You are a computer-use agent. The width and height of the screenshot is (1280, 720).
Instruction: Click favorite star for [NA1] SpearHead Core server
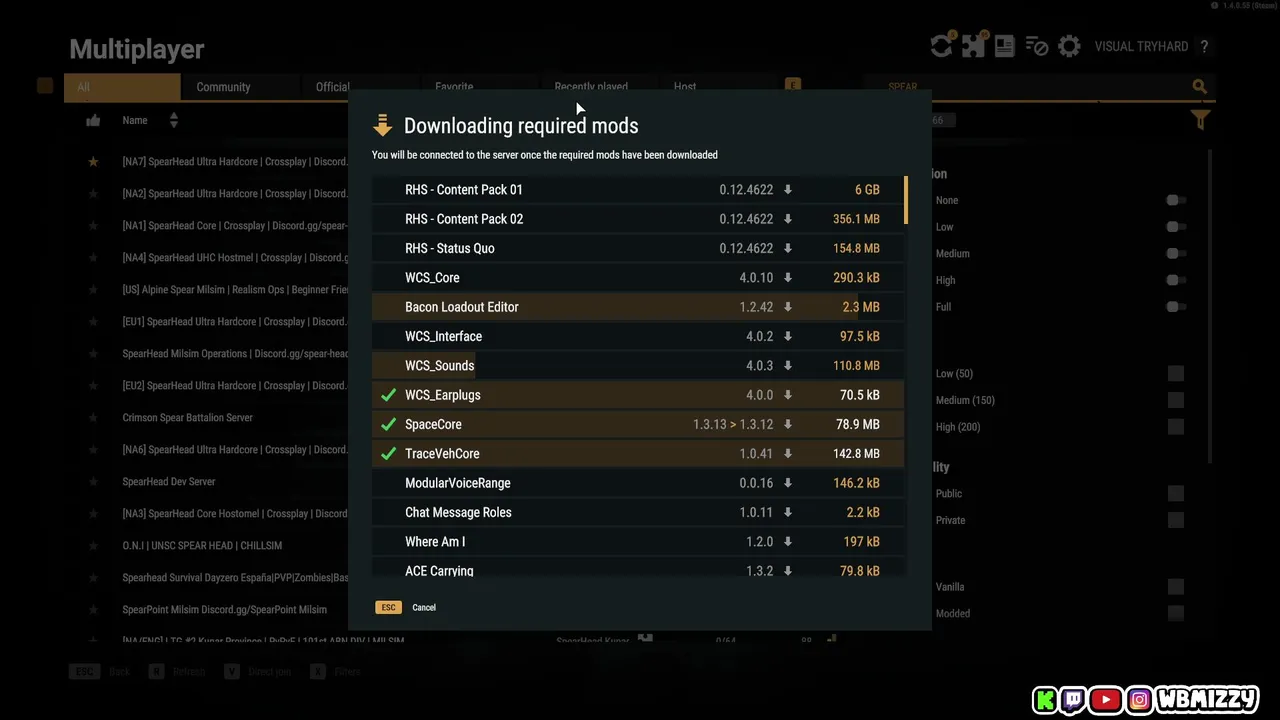(93, 226)
